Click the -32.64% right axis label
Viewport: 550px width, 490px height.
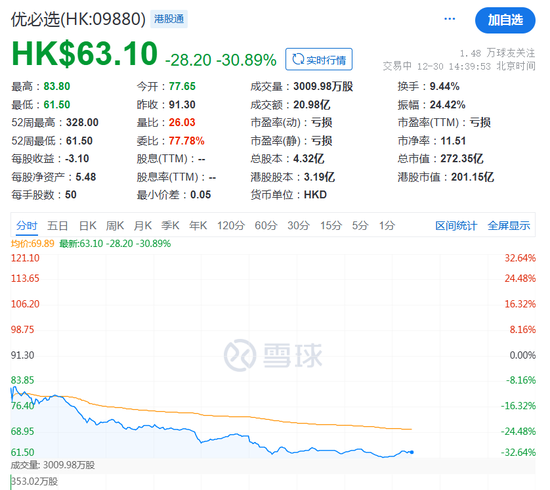[x=518, y=452]
